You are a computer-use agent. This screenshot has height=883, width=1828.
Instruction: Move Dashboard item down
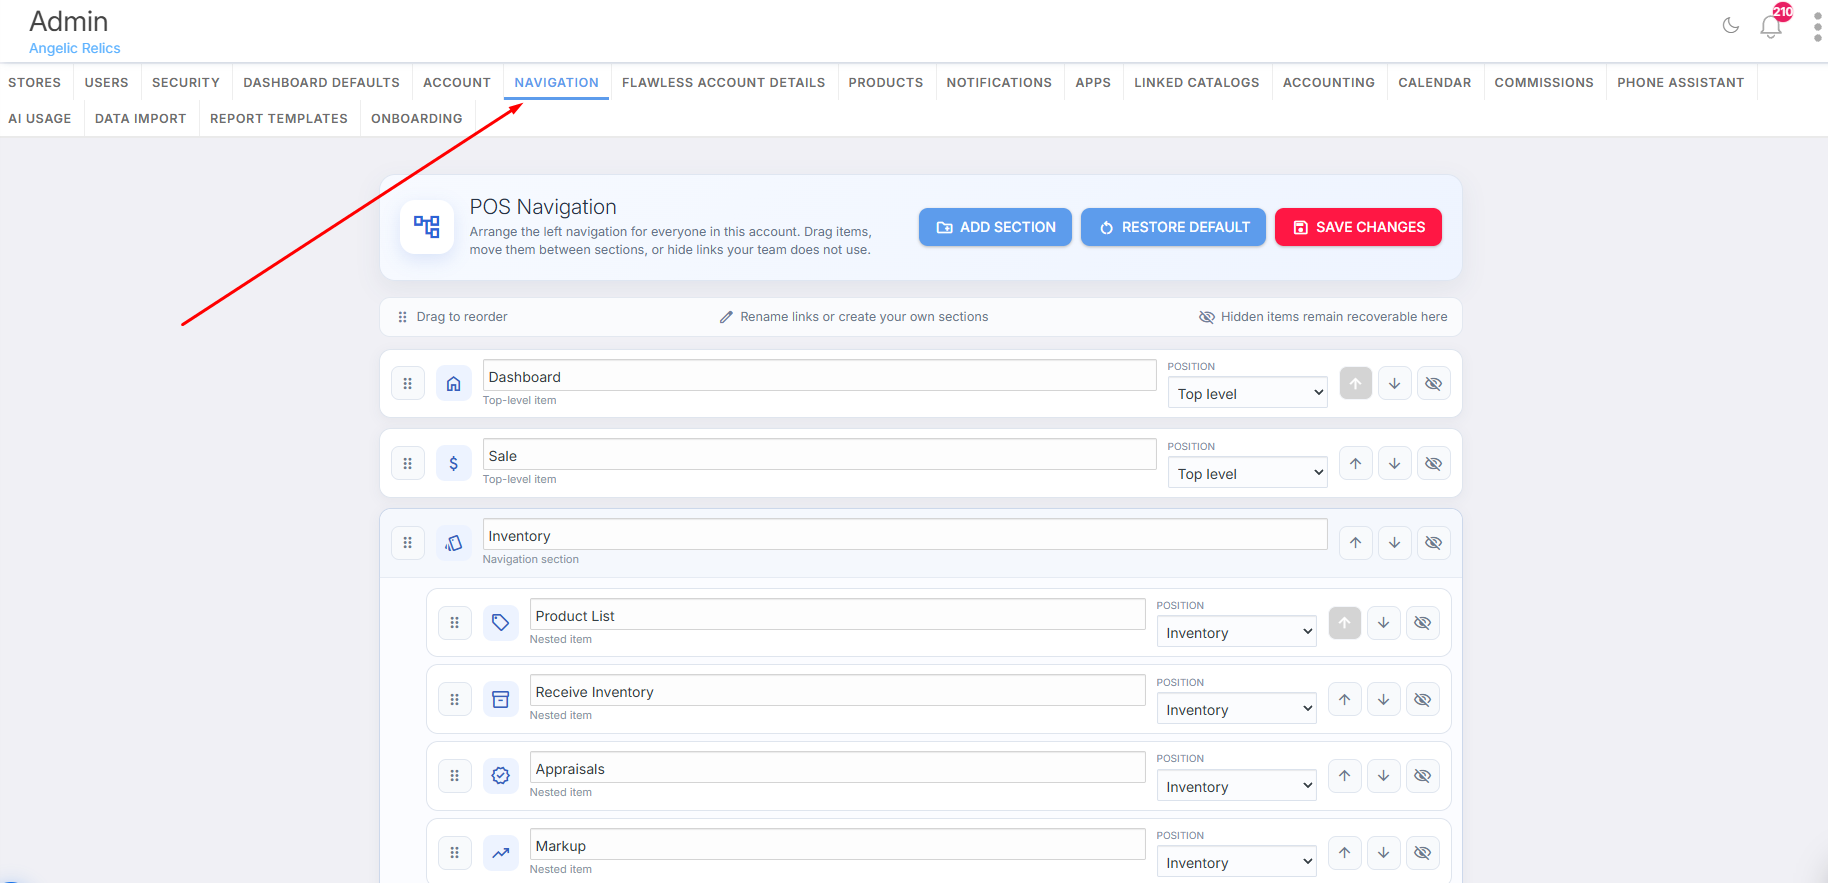[x=1395, y=384]
